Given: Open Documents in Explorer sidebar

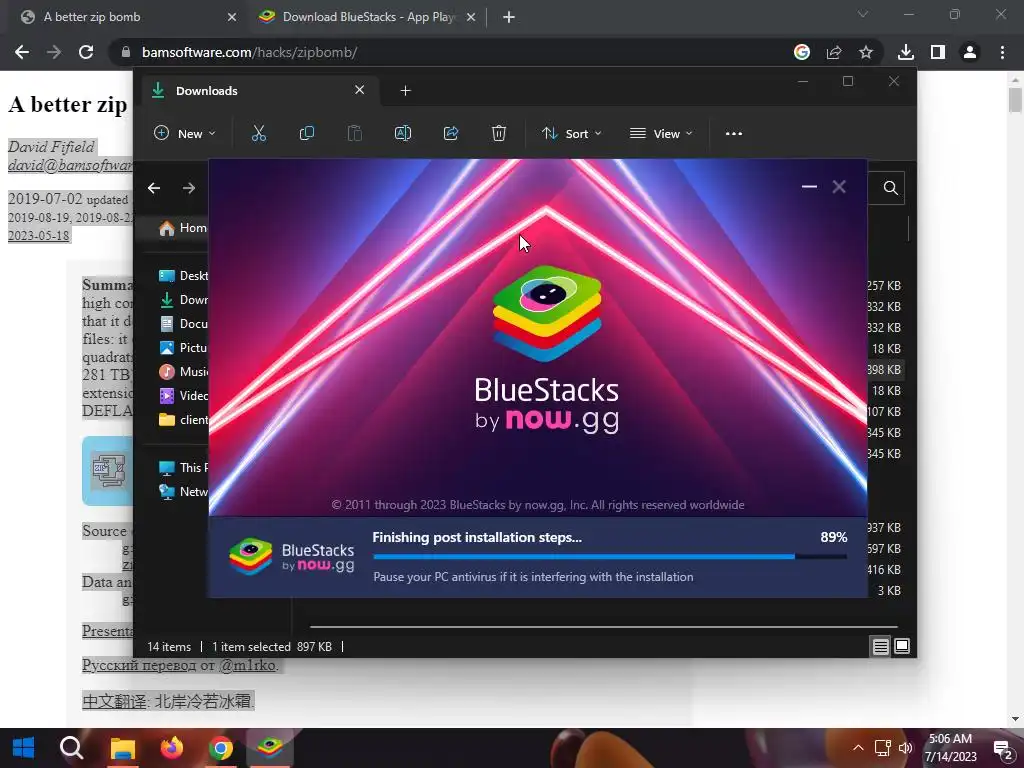Looking at the screenshot, I should pos(184,324).
